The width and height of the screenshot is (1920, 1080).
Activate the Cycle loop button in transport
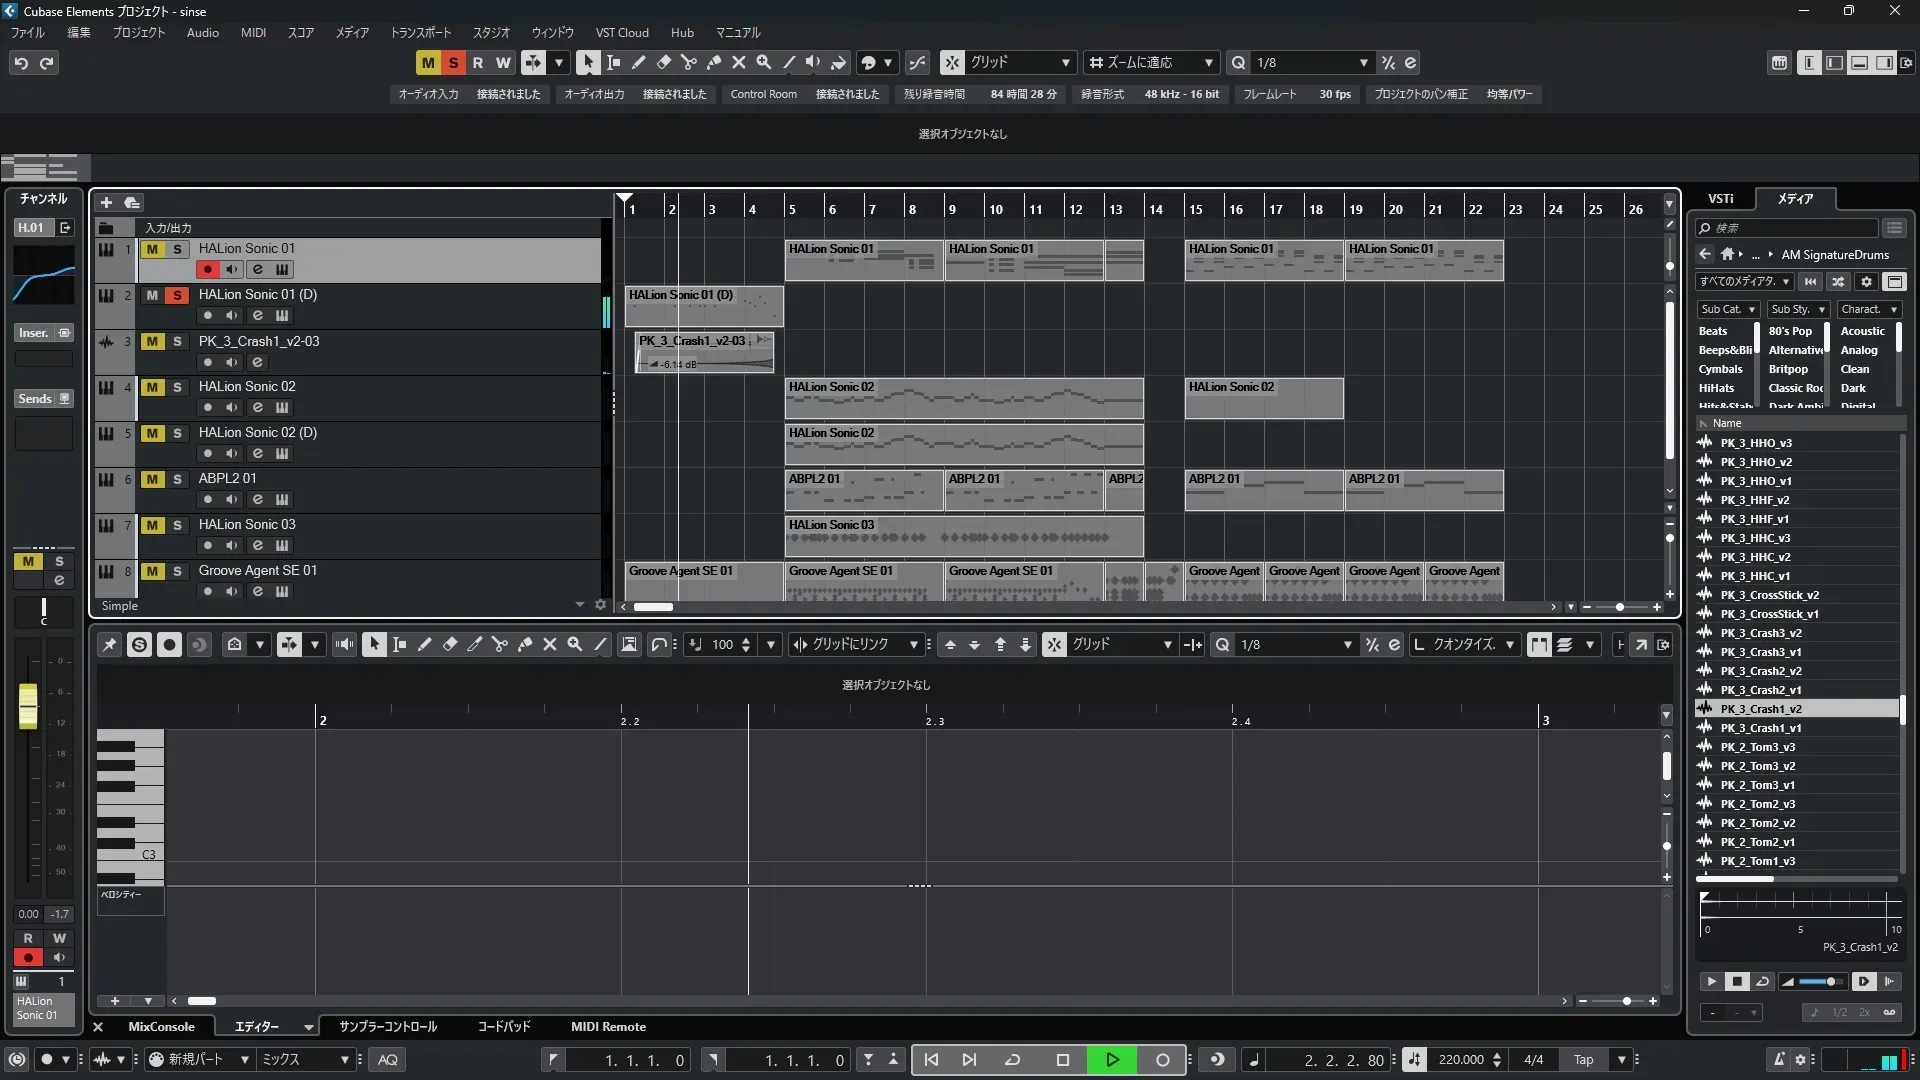pyautogui.click(x=1012, y=1060)
